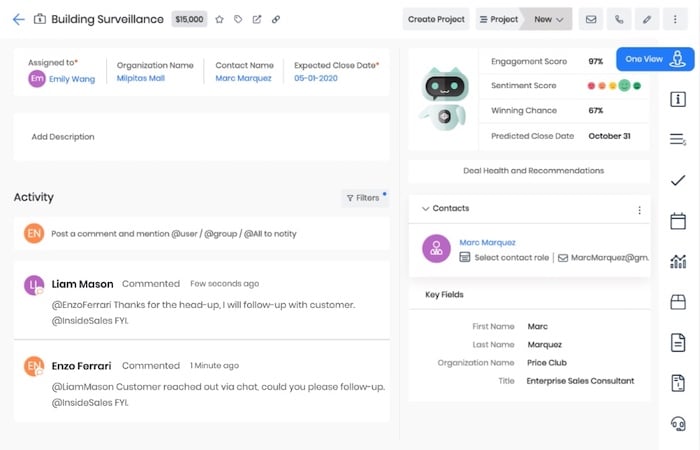Click the pencil edit icon
700x450 pixels.
click(x=647, y=19)
